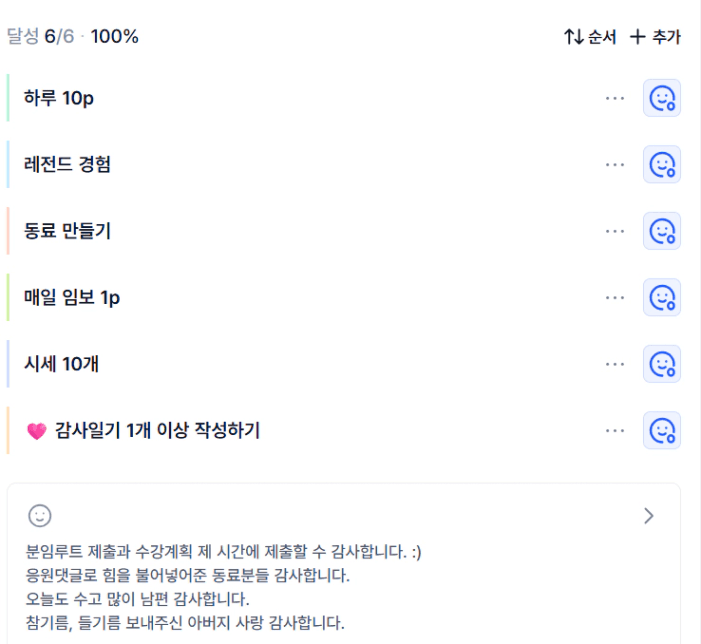Click the smiley face icon in the note card
701x644 pixels.
[x=40, y=516]
